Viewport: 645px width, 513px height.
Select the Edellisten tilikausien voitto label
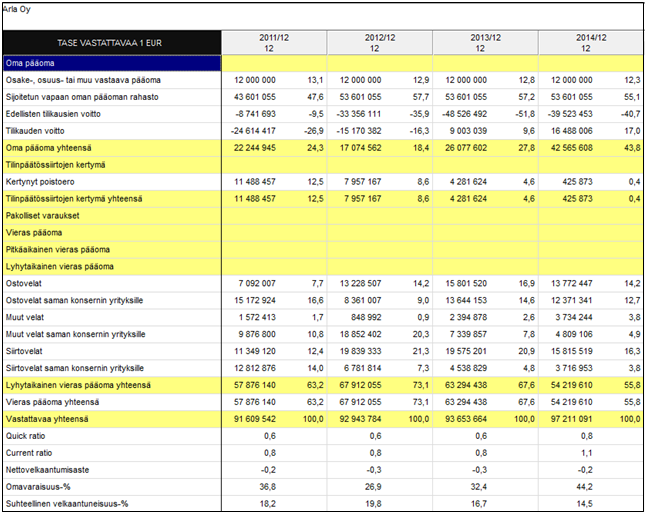[x=53, y=114]
